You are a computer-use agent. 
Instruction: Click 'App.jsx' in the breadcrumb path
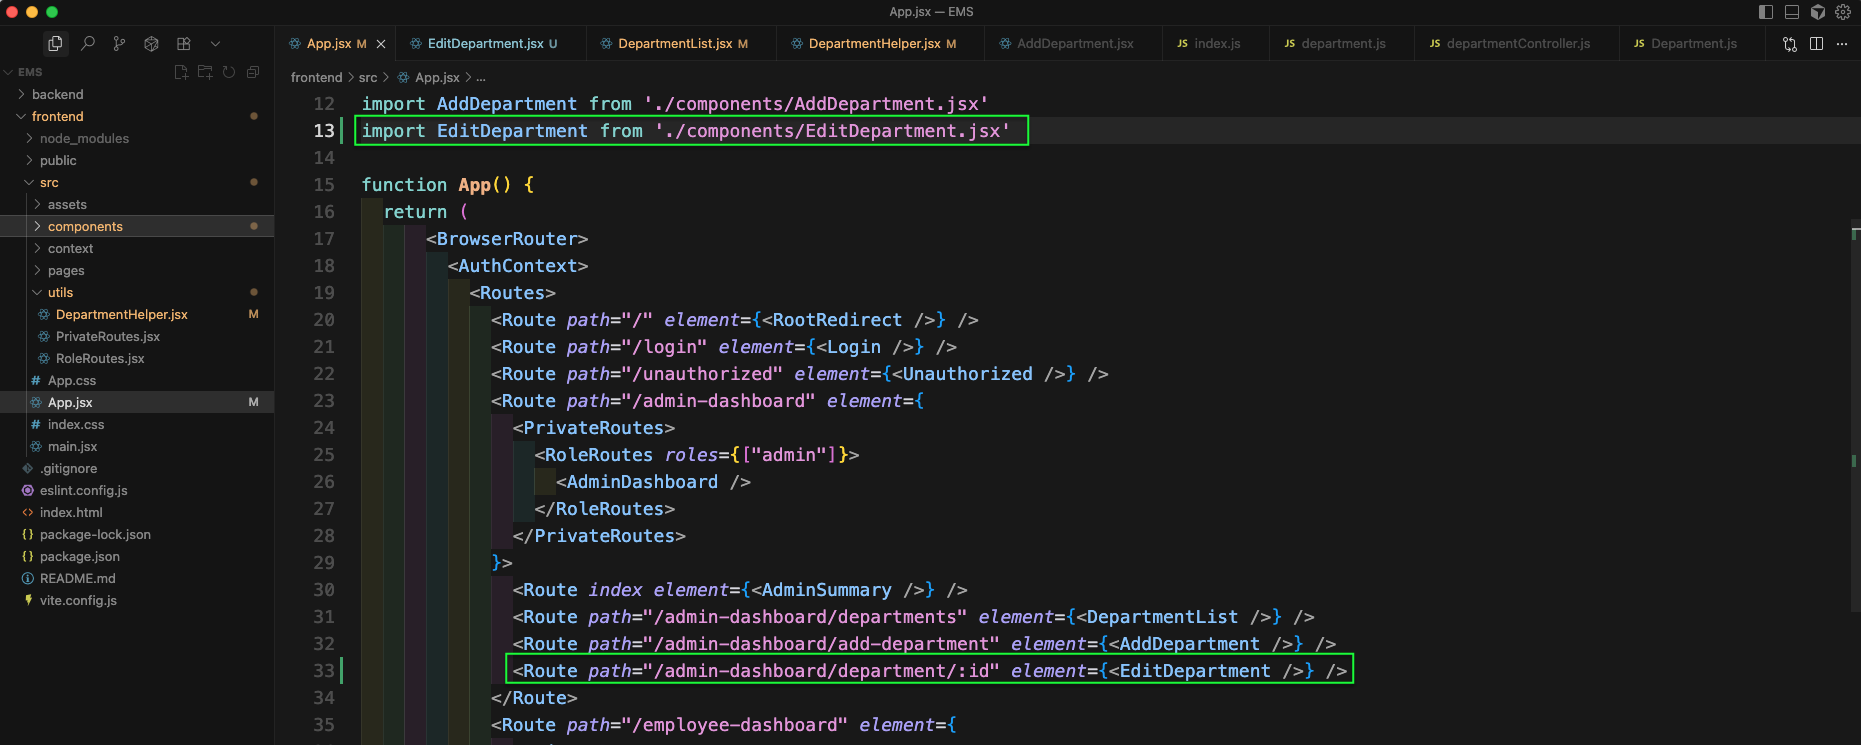click(x=437, y=77)
